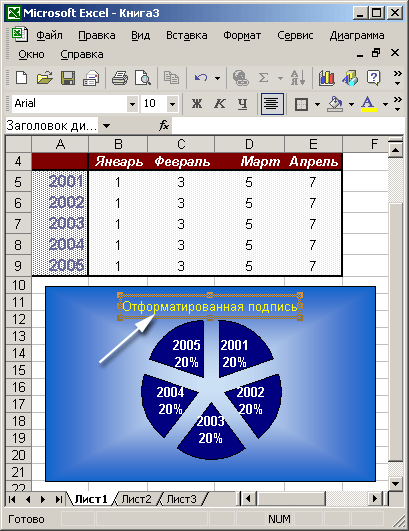Open the Диаграмма menu
Screen dimensions: 409x531
pos(357,35)
